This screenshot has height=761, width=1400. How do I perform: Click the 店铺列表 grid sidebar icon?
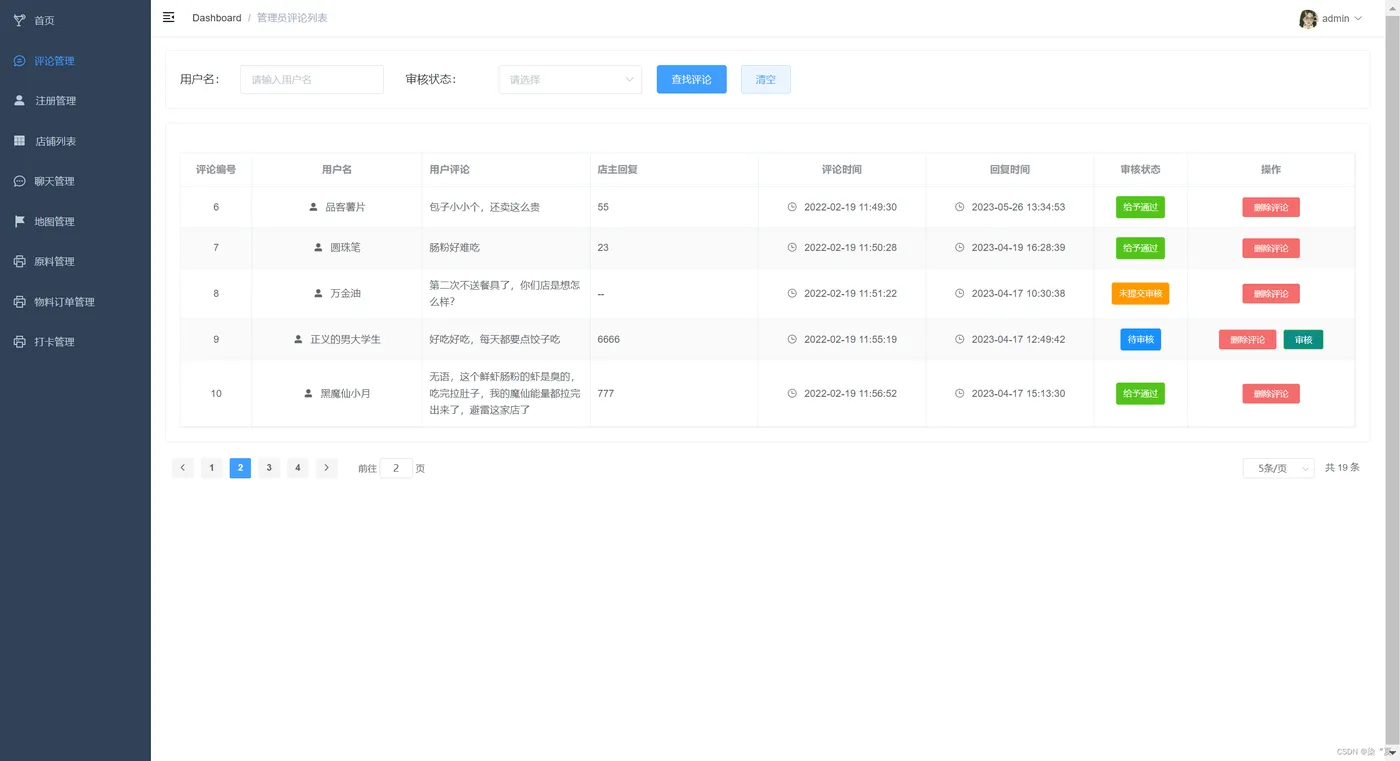19,141
